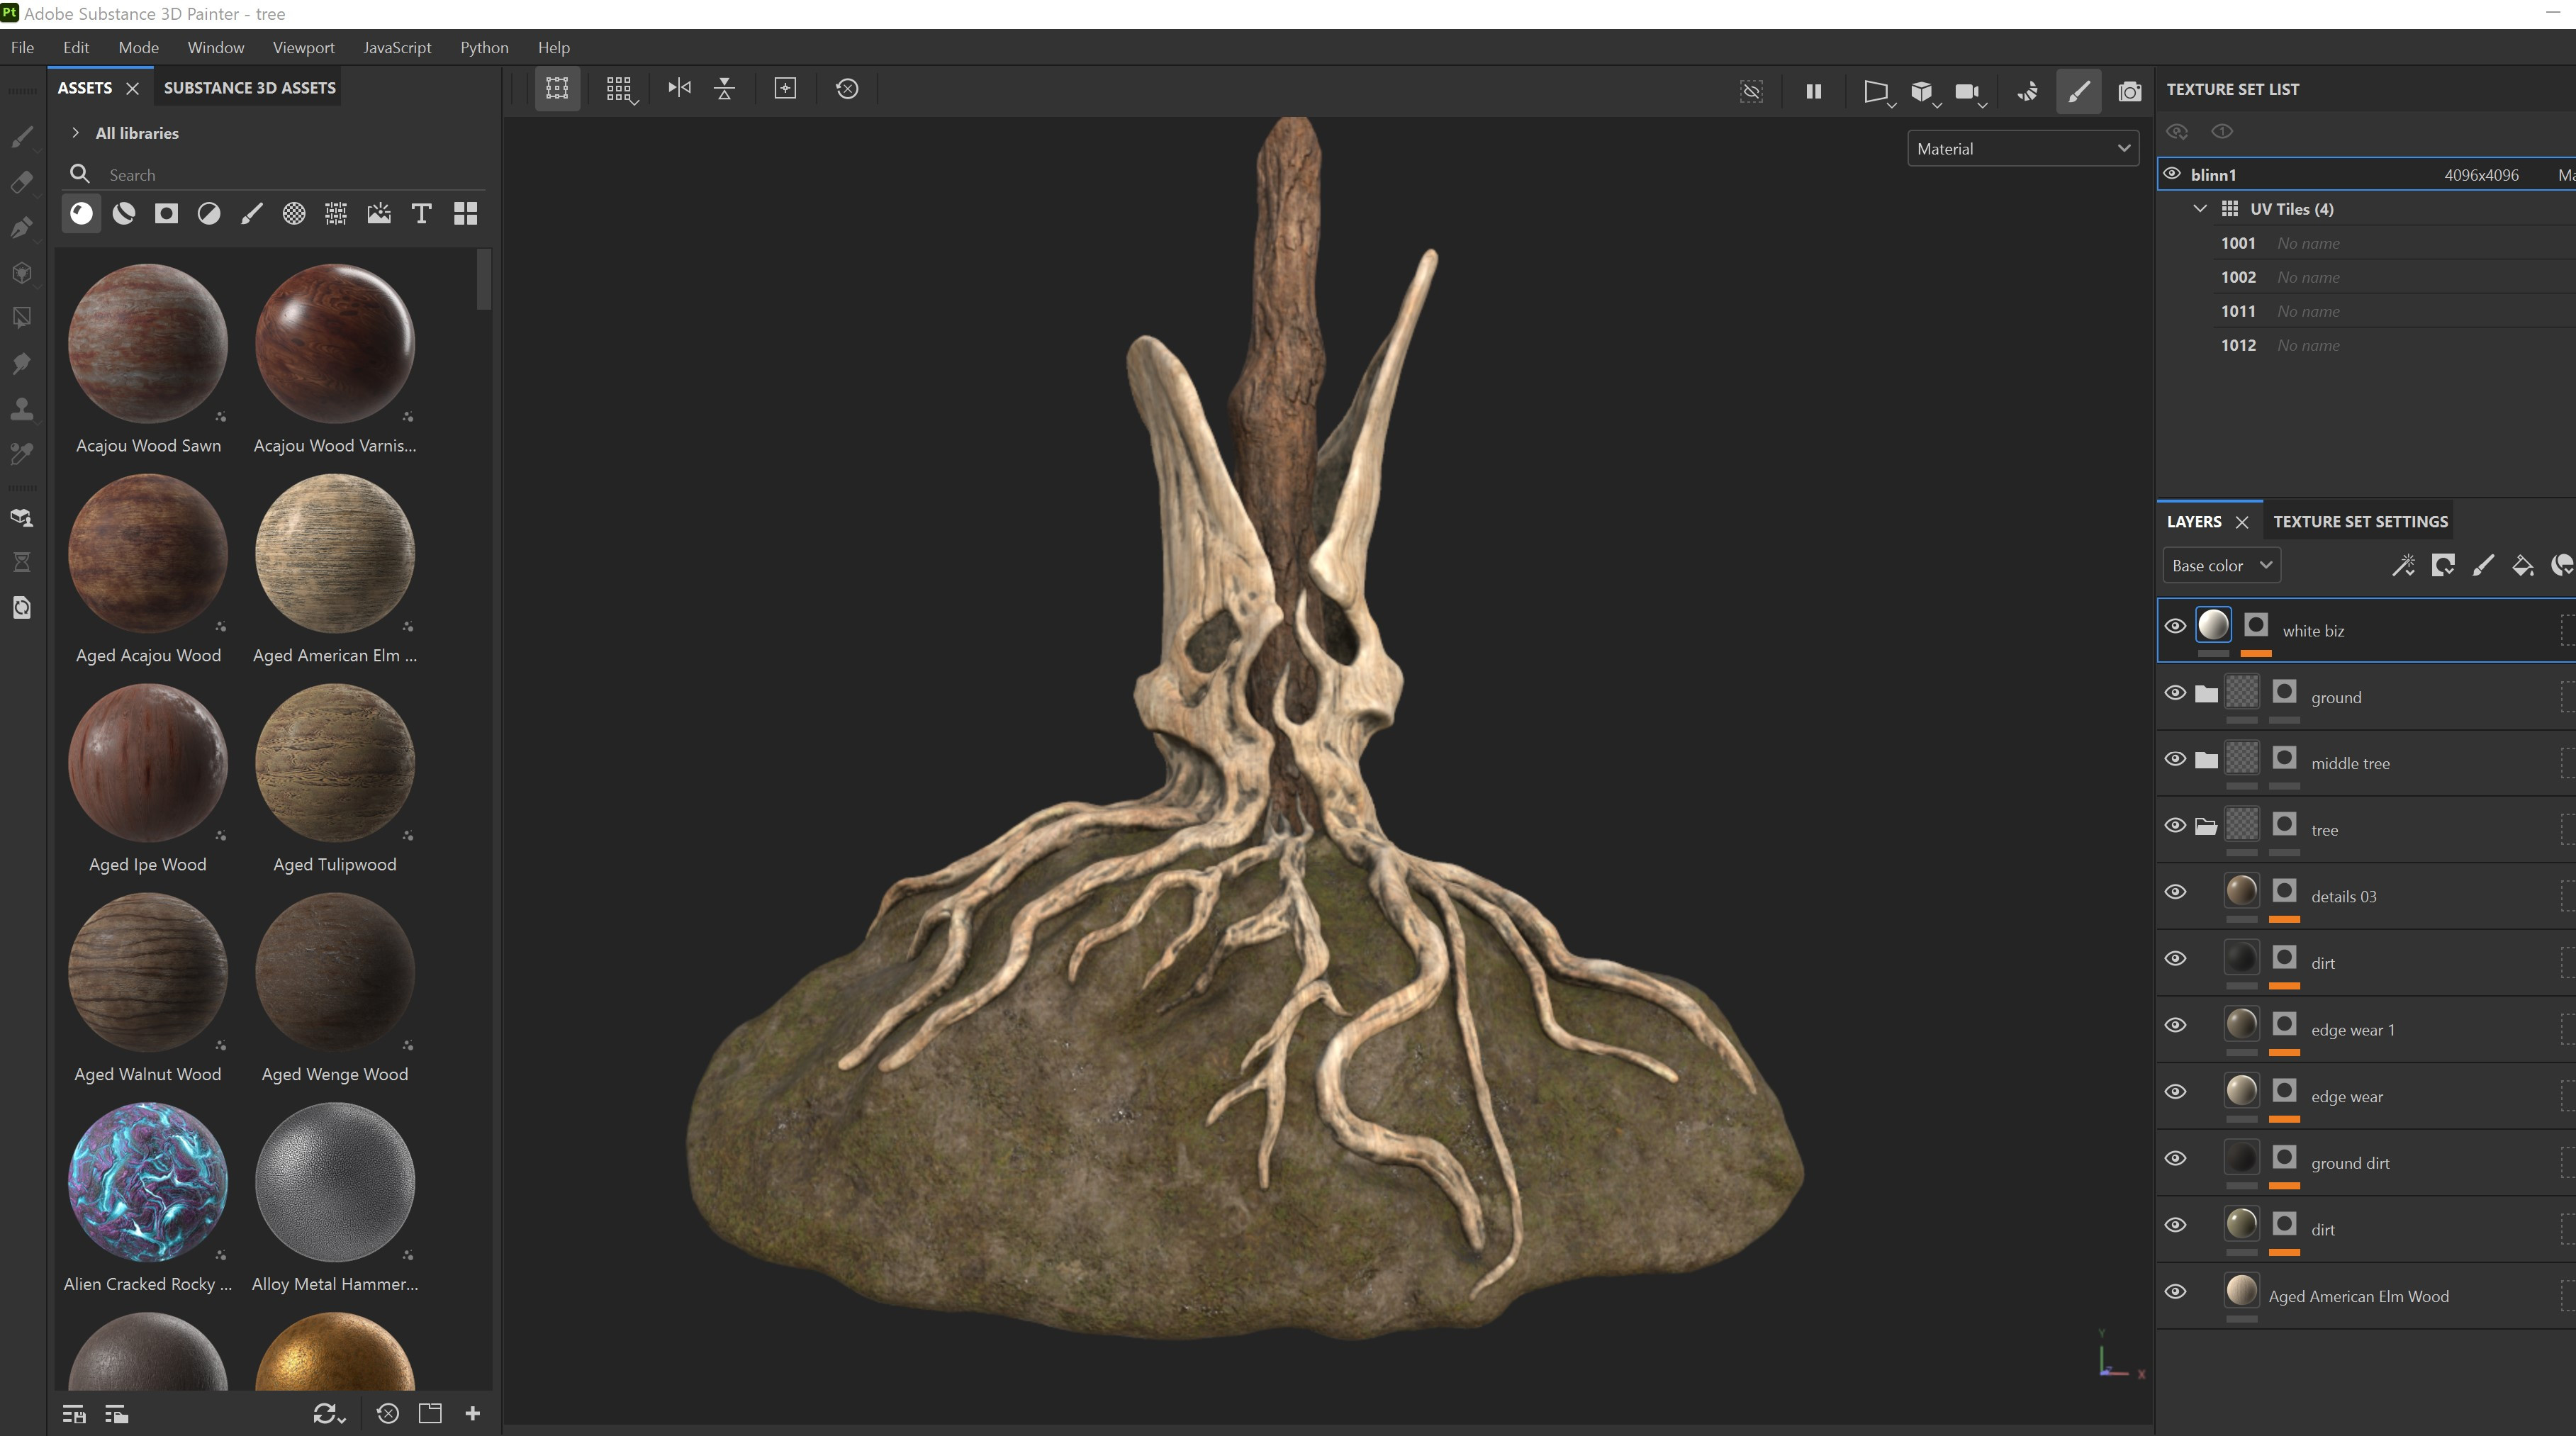Switch assets to grid view icon
The width and height of the screenshot is (2576, 1436).
point(465,213)
